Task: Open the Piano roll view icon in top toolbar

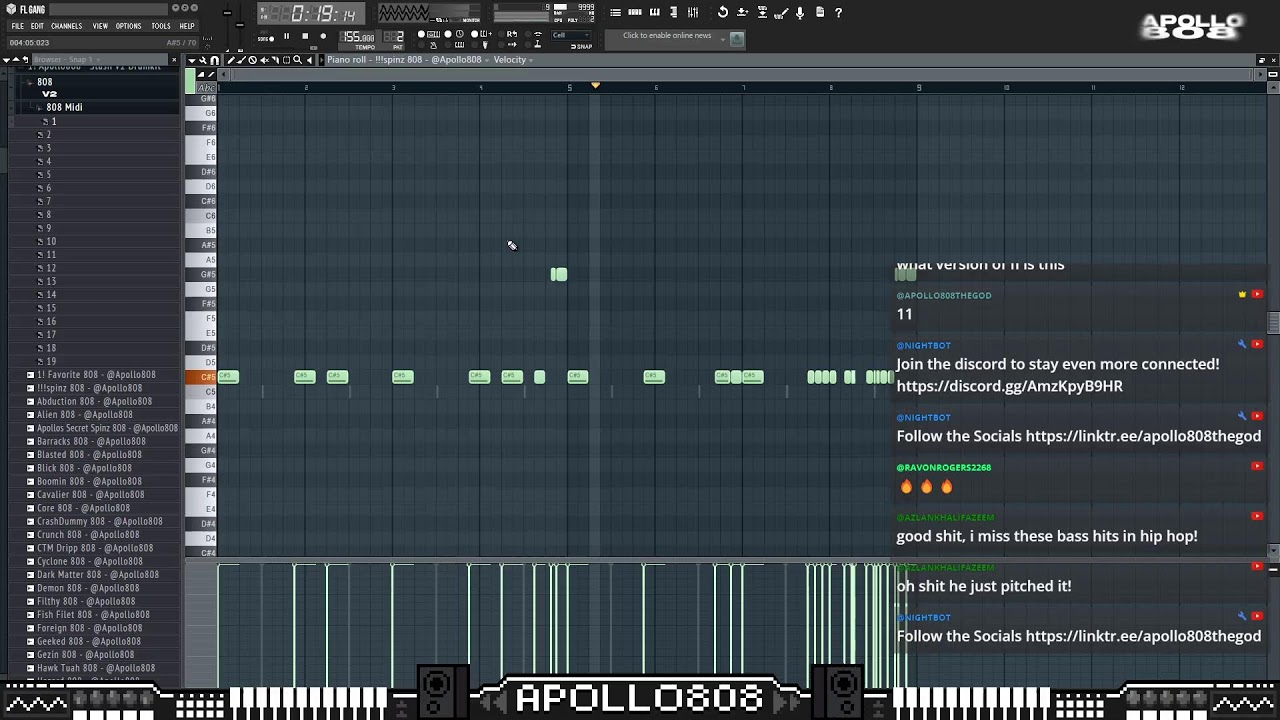Action: click(655, 12)
